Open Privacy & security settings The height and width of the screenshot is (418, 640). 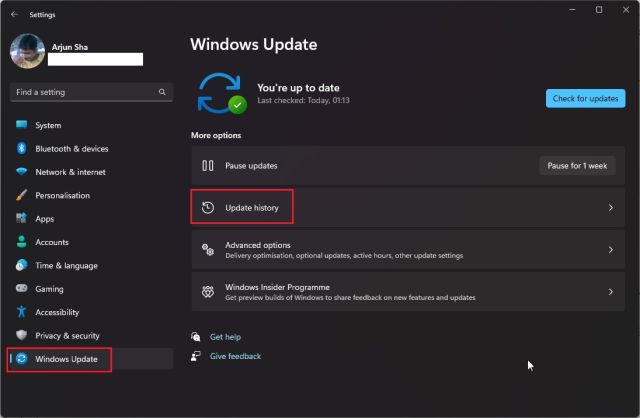(x=91, y=336)
